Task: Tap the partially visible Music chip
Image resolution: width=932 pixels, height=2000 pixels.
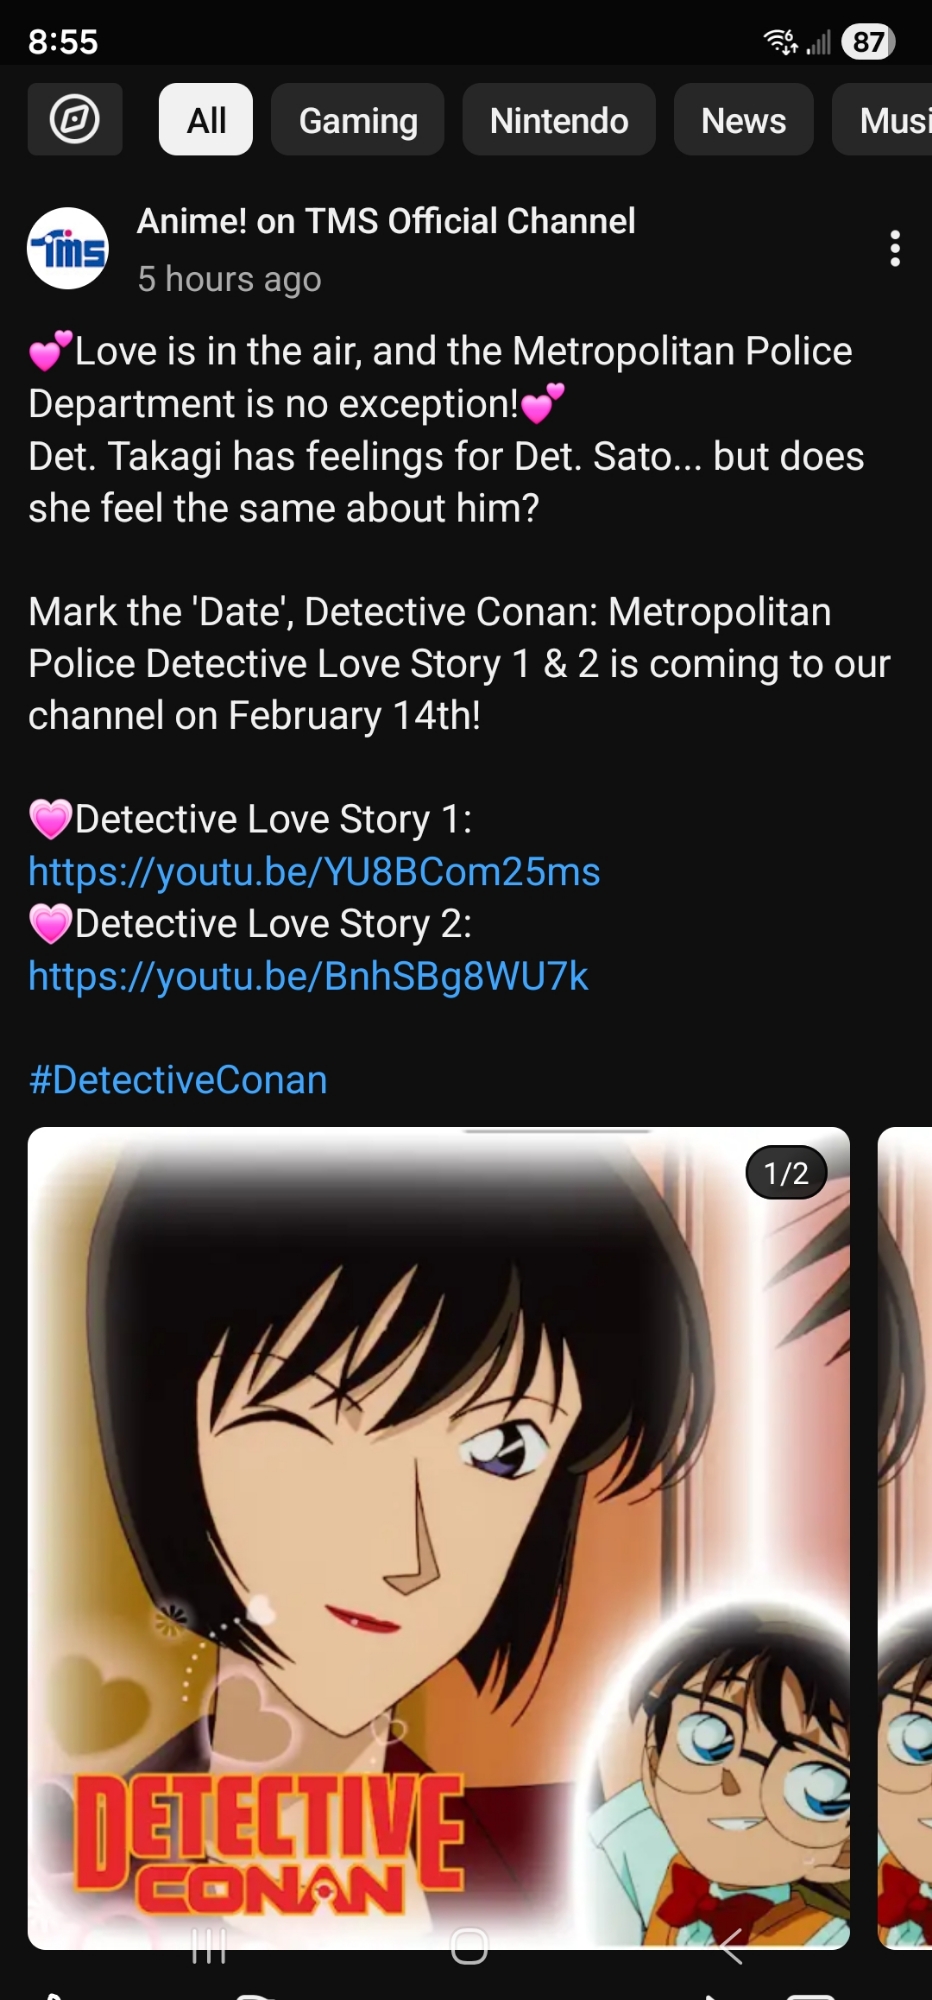Action: tap(884, 120)
